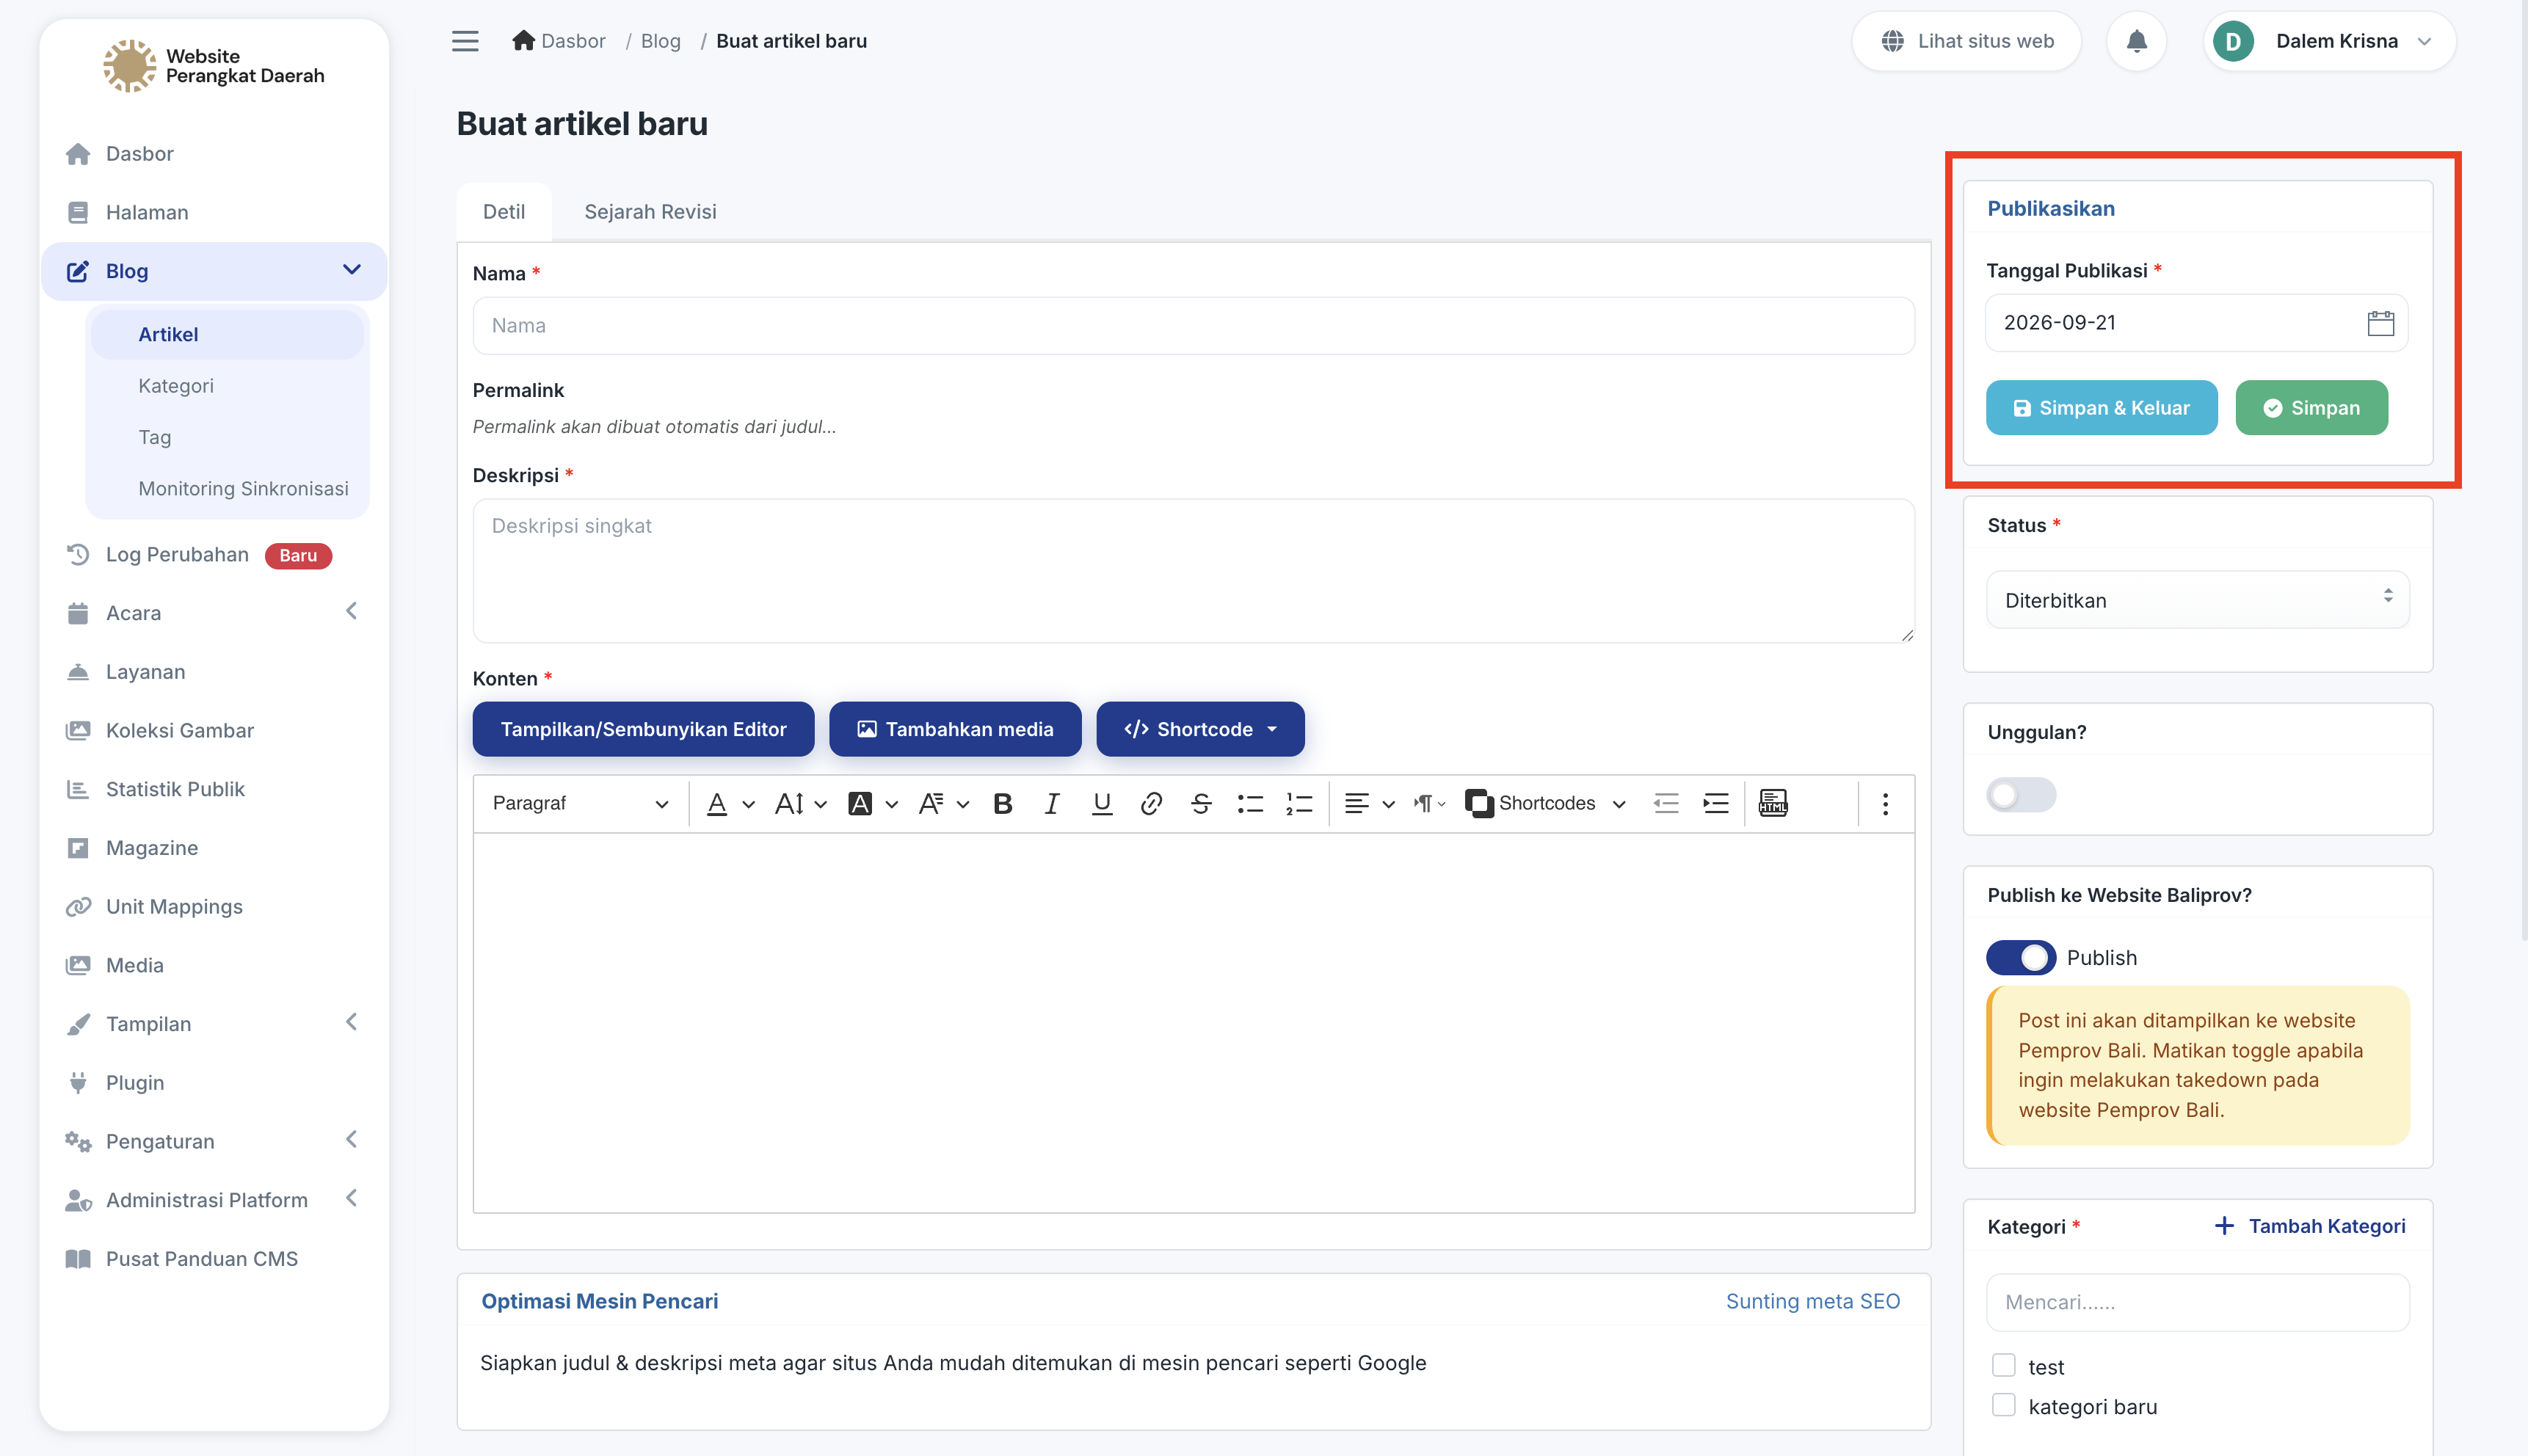Open the Paragraf style dropdown
The height and width of the screenshot is (1456, 2528).
(580, 803)
